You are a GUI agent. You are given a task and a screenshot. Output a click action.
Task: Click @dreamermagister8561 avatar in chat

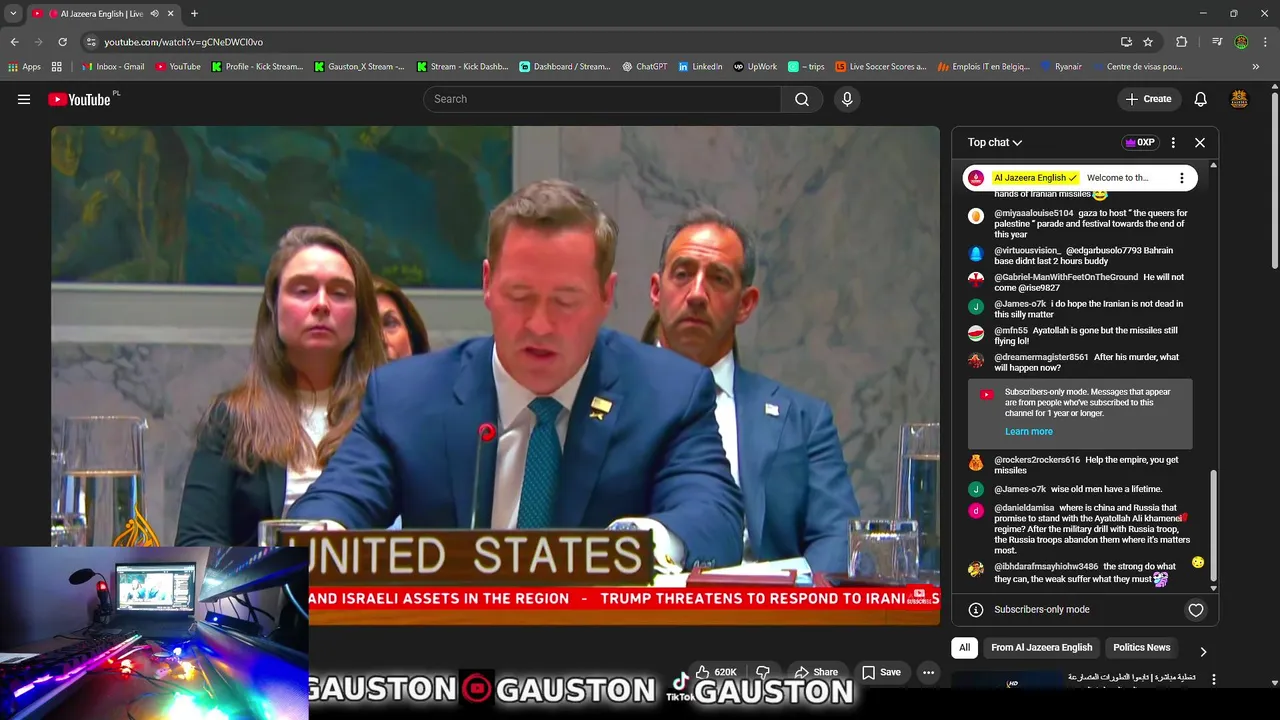[x=976, y=360]
